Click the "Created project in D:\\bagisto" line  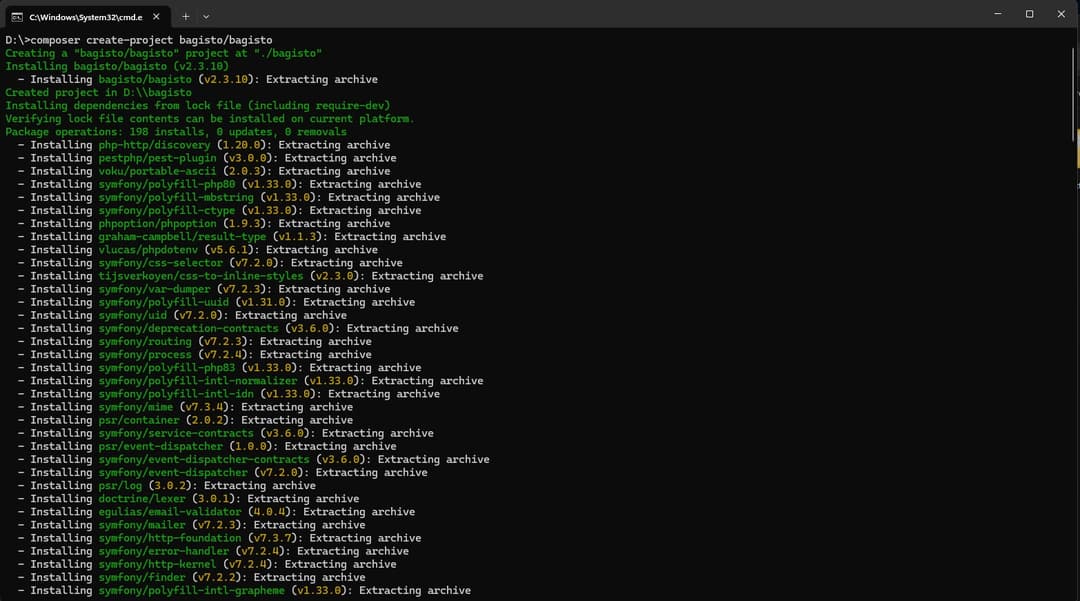tap(98, 93)
